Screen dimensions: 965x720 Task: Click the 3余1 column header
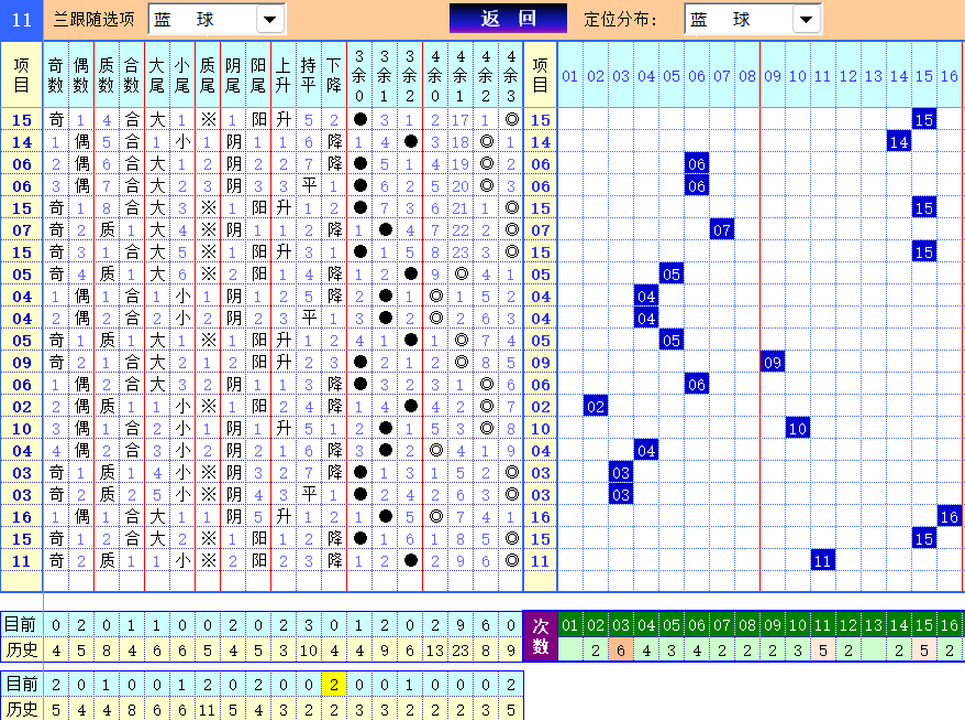385,74
